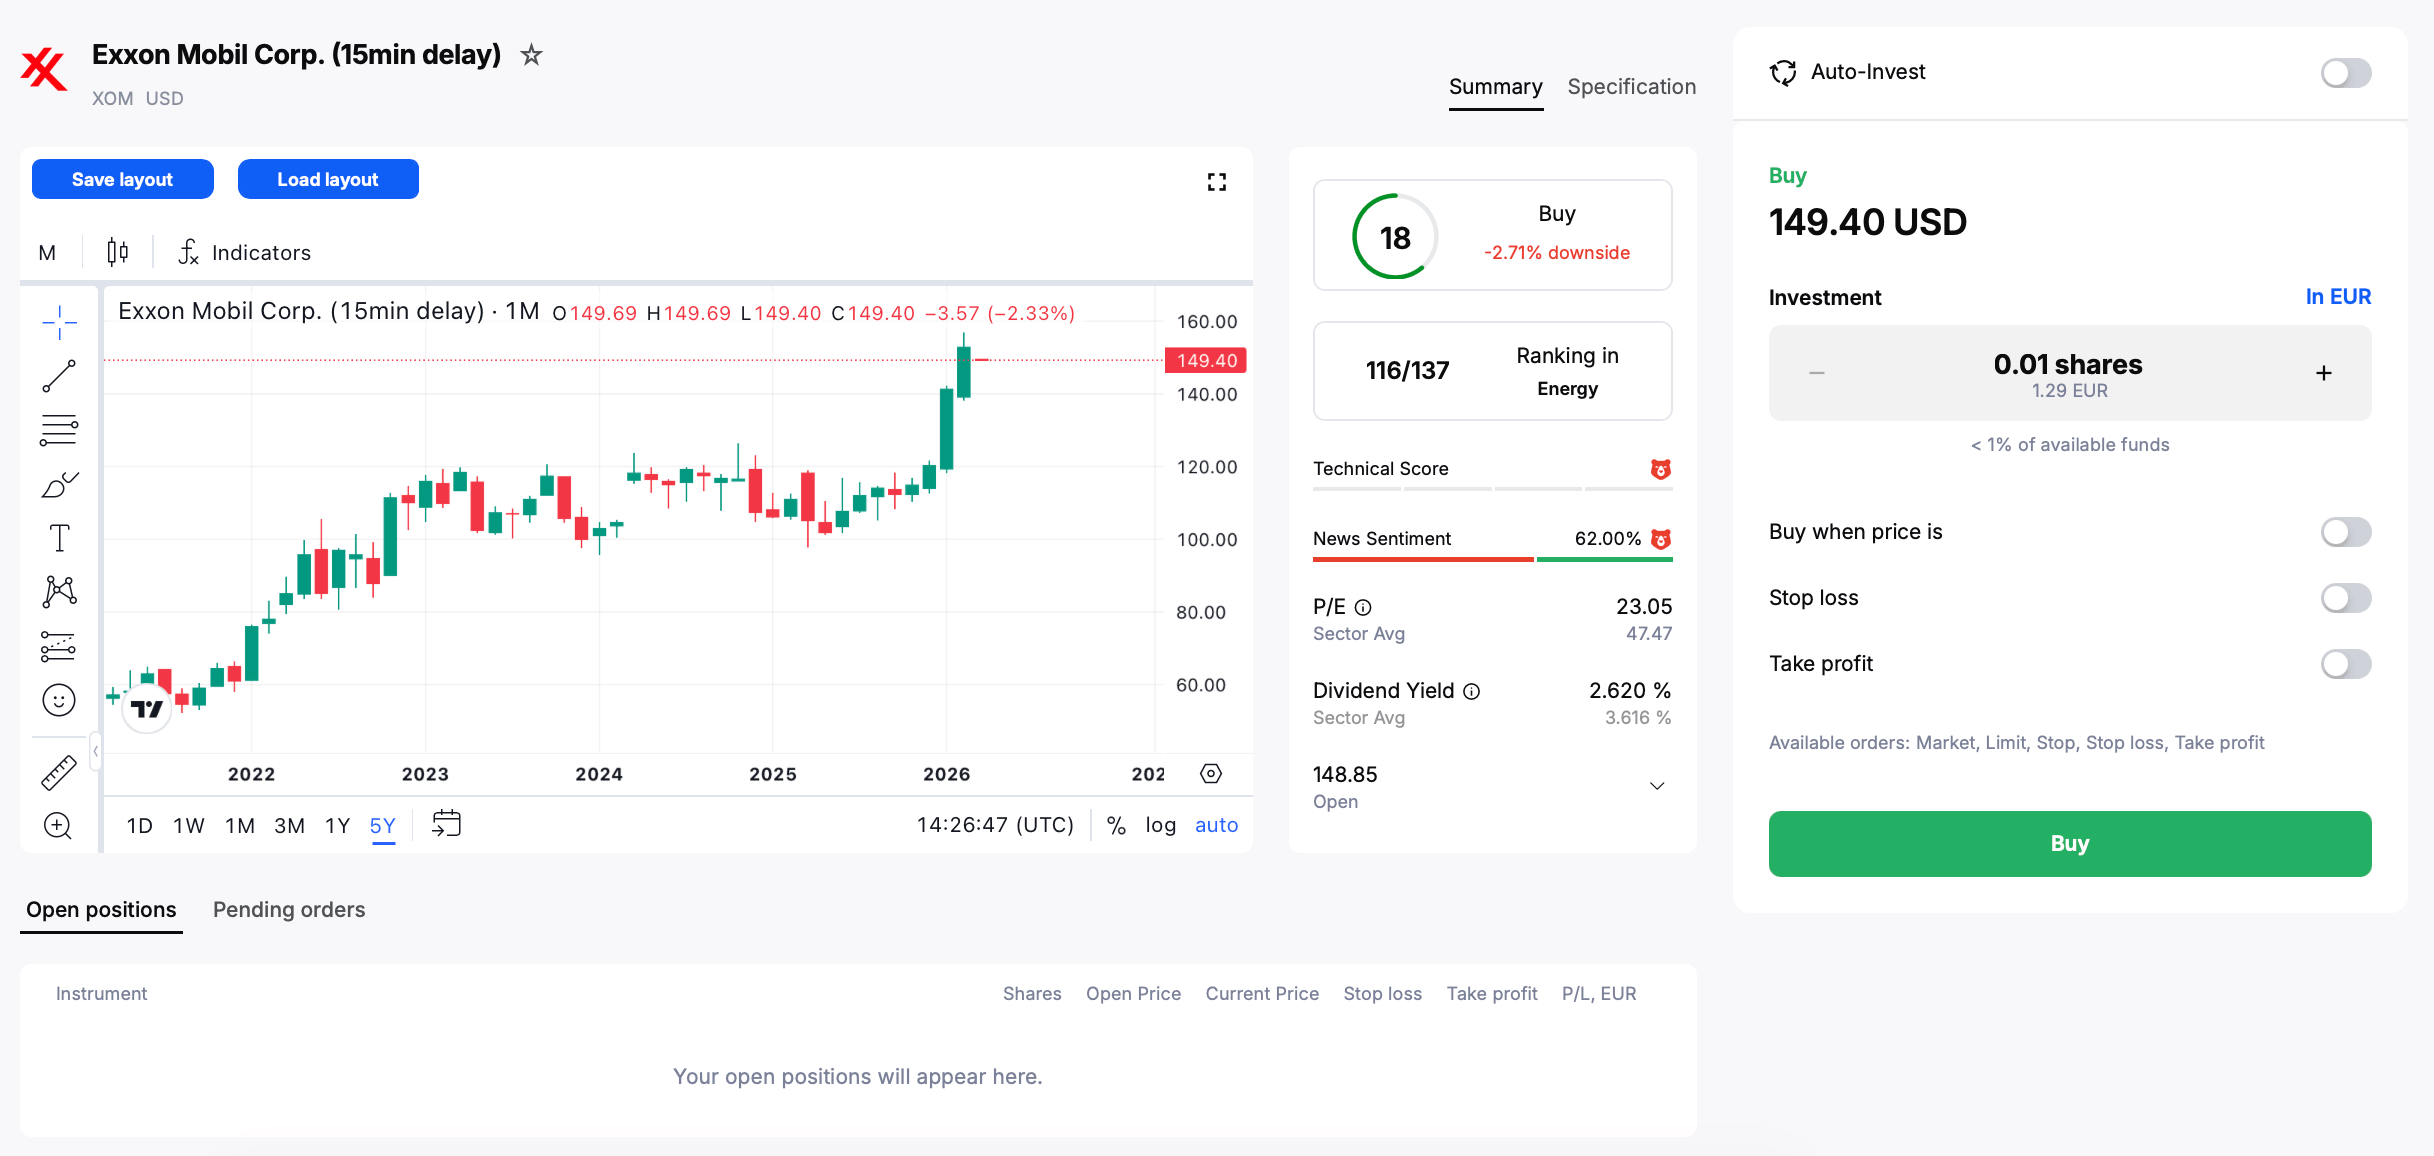
Task: Open the candlestick chart style selector
Action: [x=117, y=252]
